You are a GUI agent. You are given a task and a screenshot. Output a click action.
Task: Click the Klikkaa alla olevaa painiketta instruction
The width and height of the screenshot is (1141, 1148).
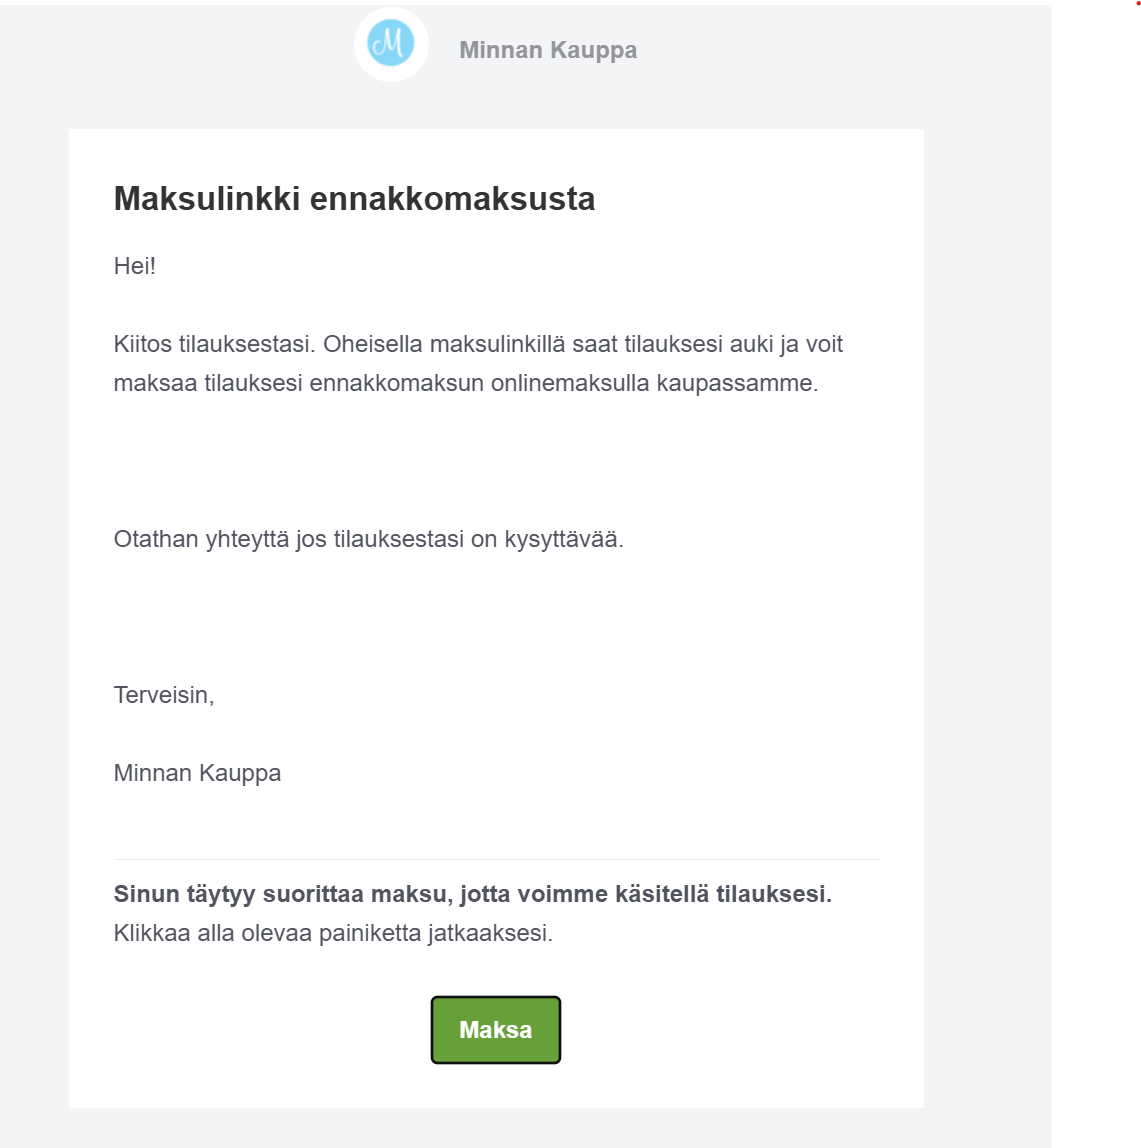pos(333,933)
